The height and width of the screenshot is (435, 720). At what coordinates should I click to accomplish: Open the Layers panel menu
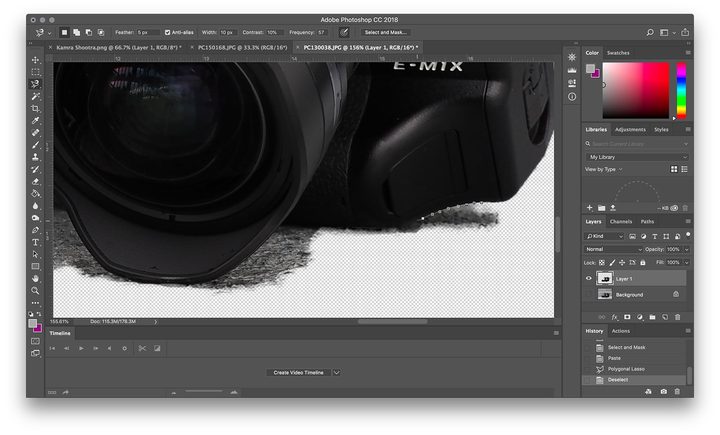point(688,221)
